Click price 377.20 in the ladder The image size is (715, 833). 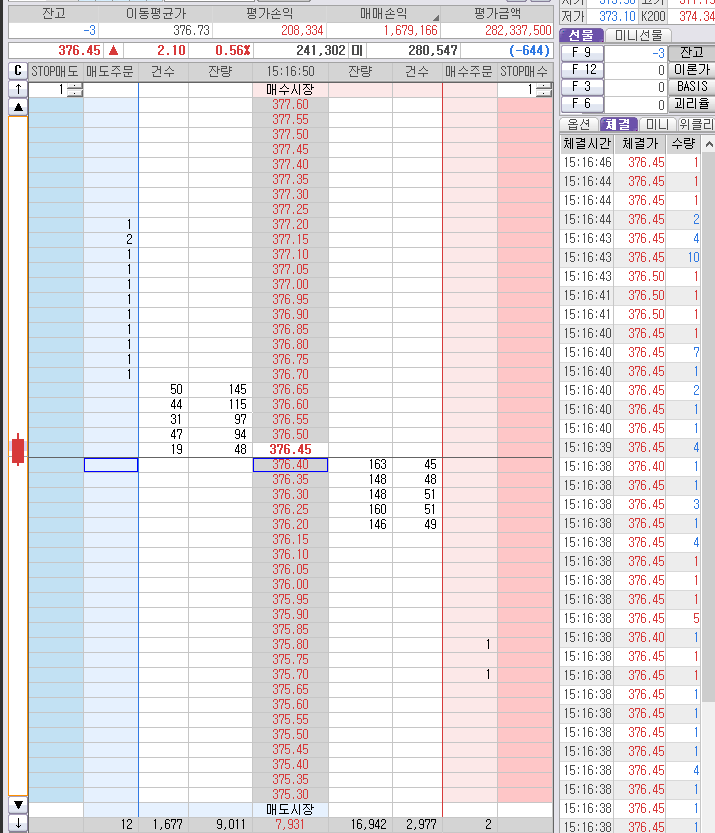pos(290,224)
